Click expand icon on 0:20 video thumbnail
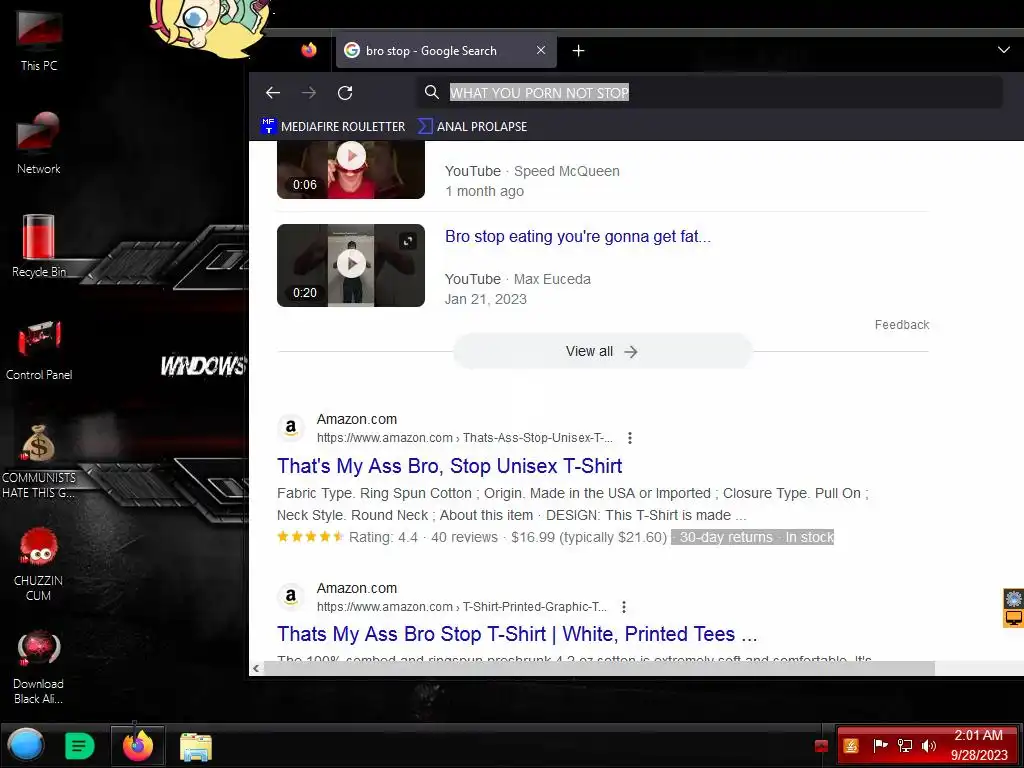 pos(408,241)
